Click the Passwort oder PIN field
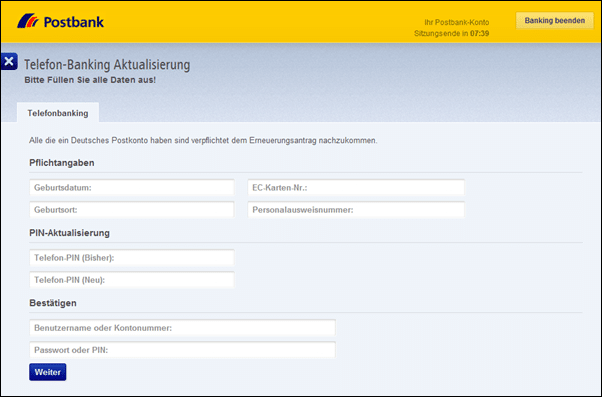The image size is (602, 397). point(182,350)
